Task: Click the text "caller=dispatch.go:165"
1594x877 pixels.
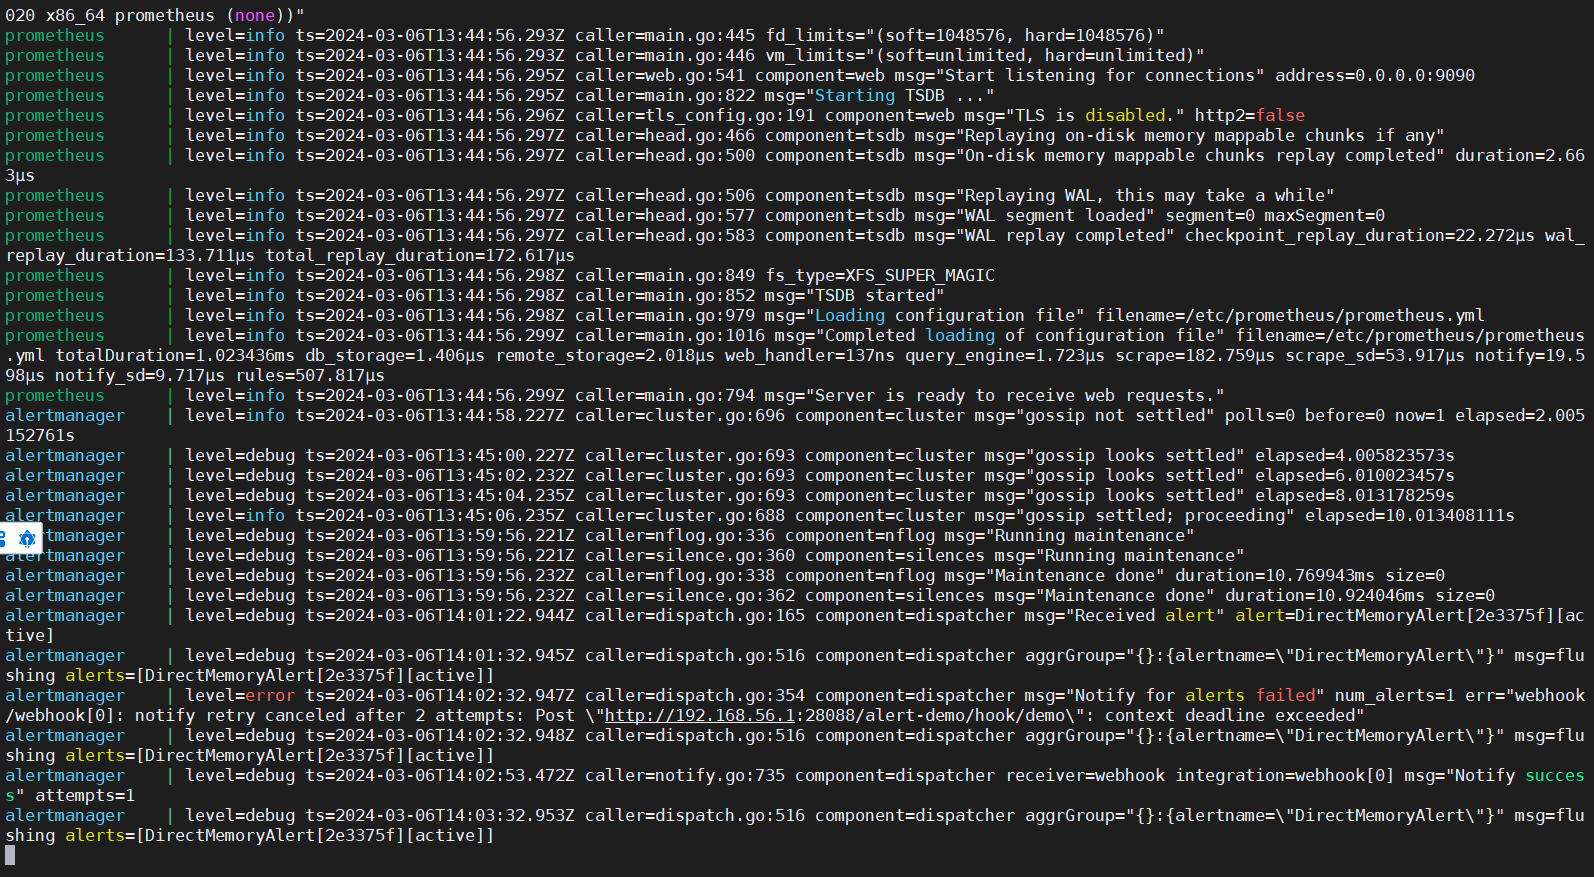Action: point(695,615)
